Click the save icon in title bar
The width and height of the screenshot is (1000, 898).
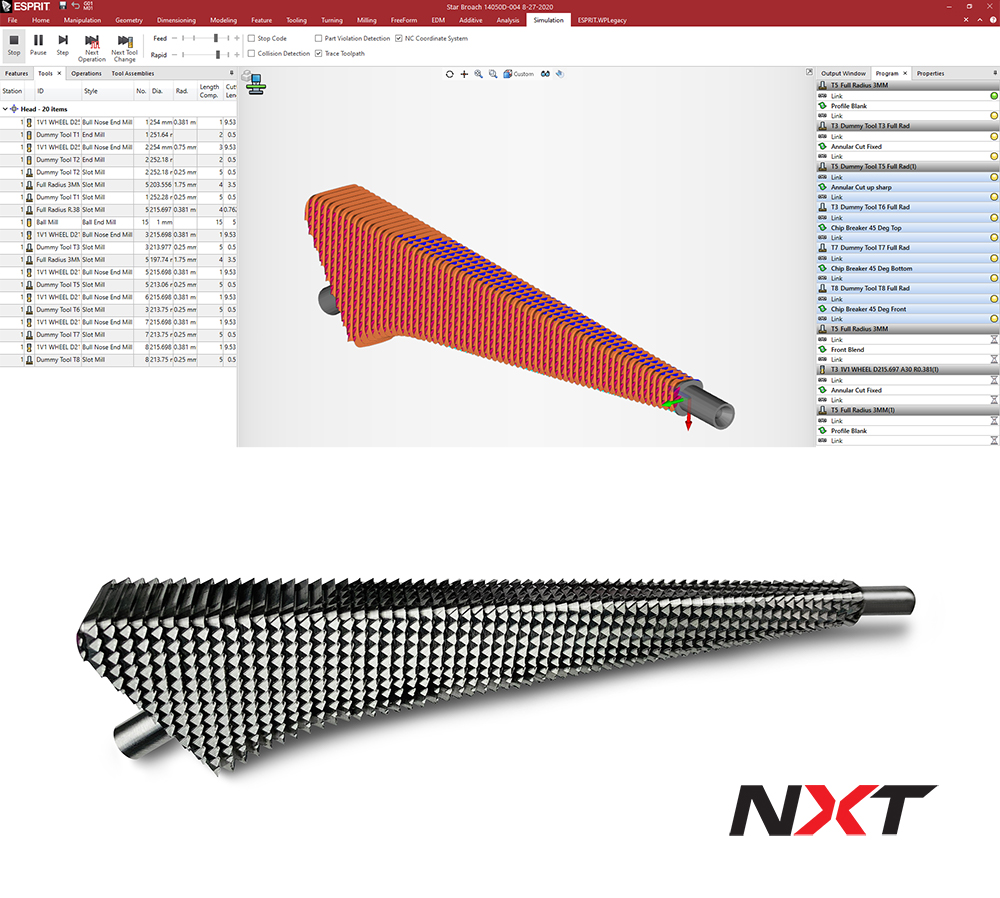pyautogui.click(x=62, y=6)
